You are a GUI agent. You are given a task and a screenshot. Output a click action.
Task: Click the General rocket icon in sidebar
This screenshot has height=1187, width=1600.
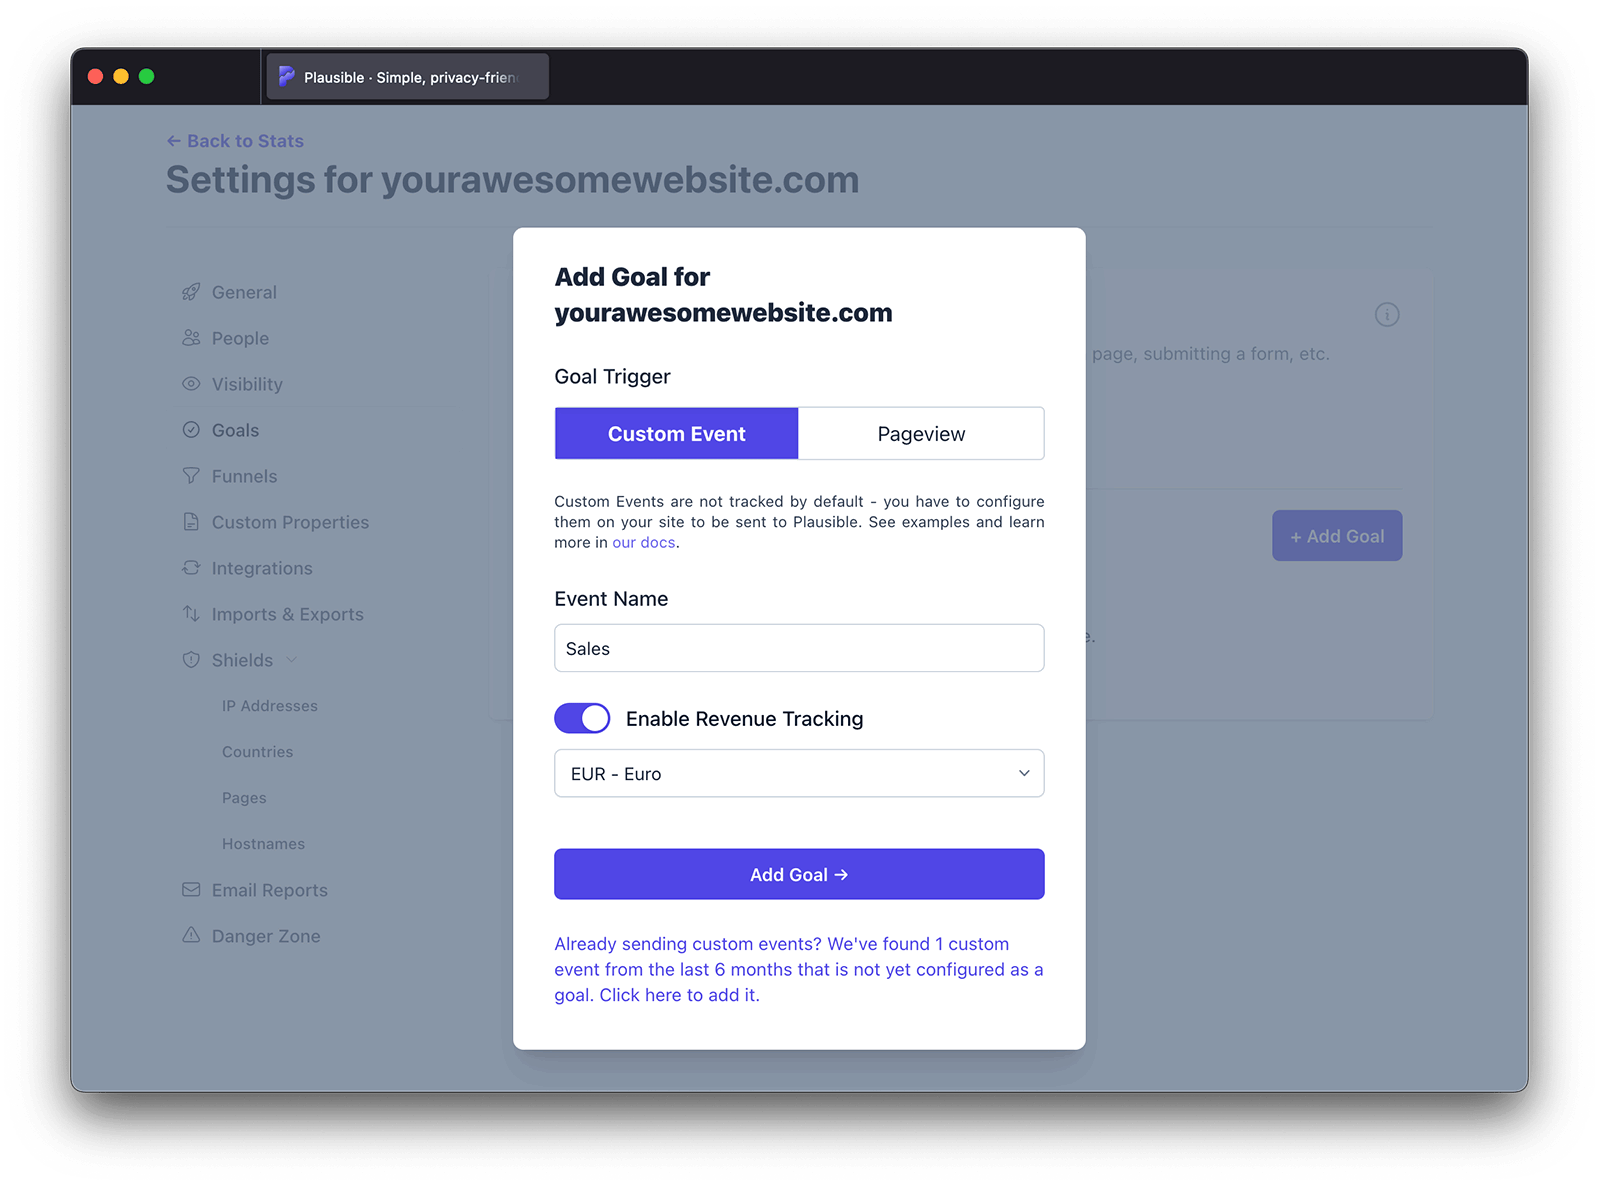click(x=191, y=292)
